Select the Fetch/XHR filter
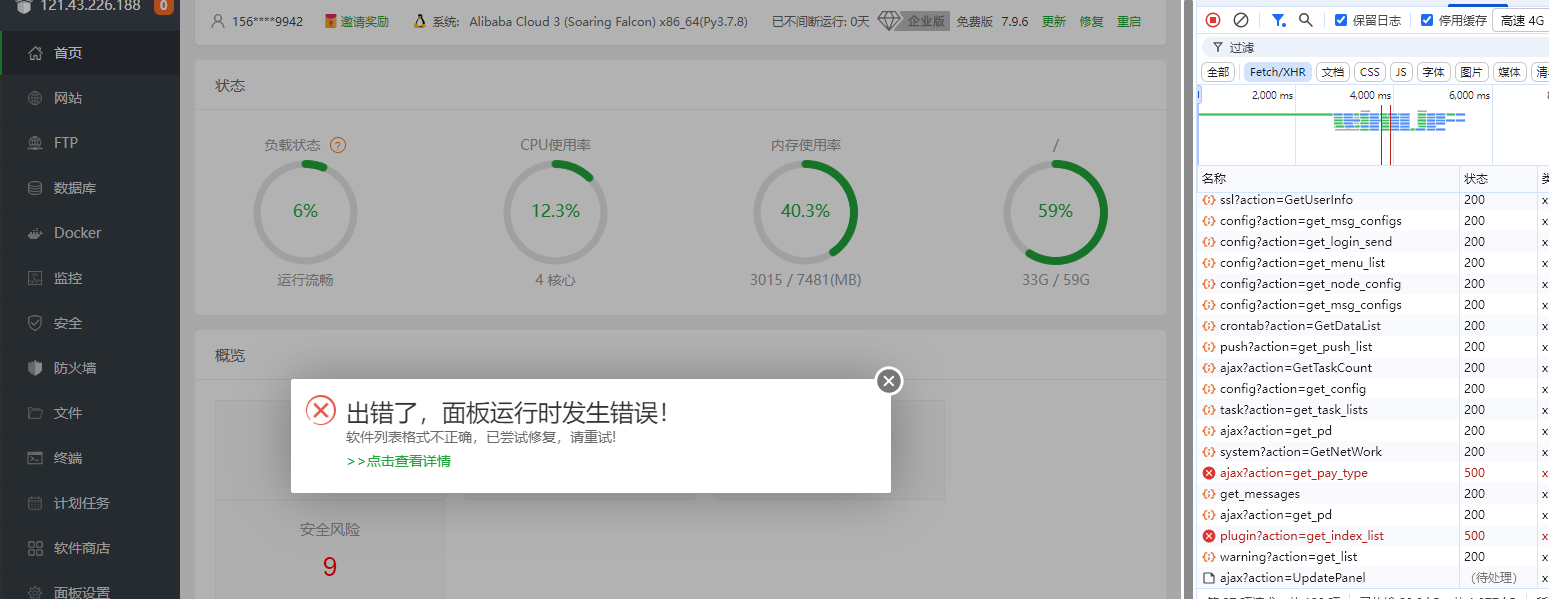Screen dimensions: 1549x599 (x=1277, y=72)
